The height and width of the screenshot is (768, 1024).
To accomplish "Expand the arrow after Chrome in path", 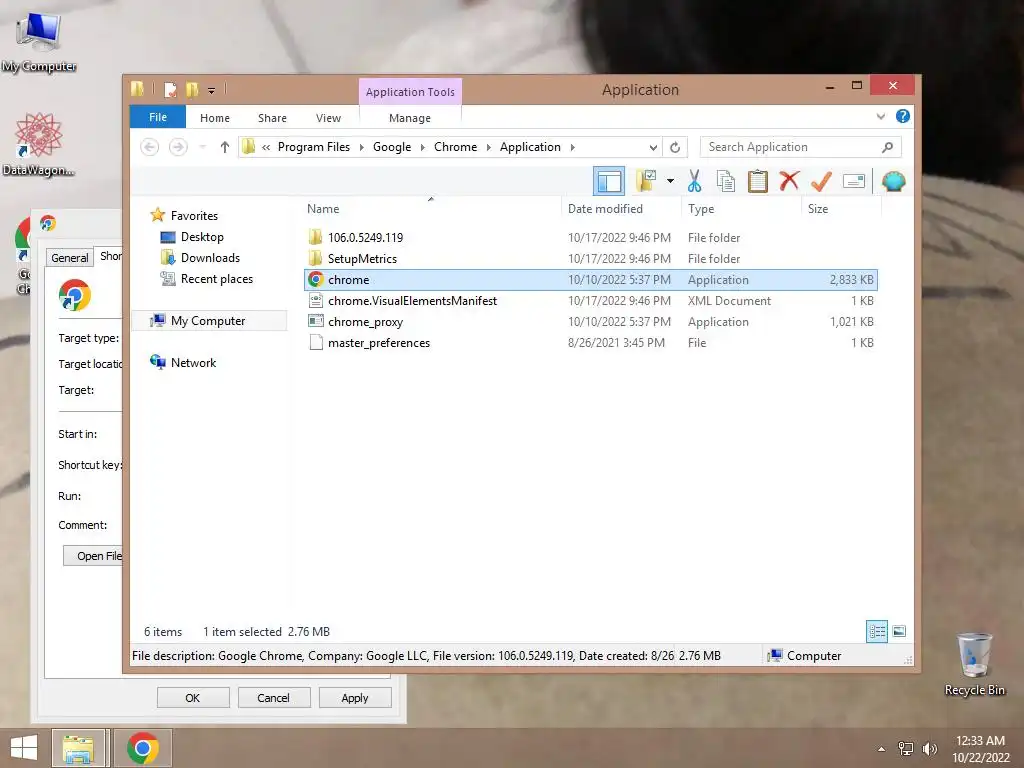I will coord(488,147).
